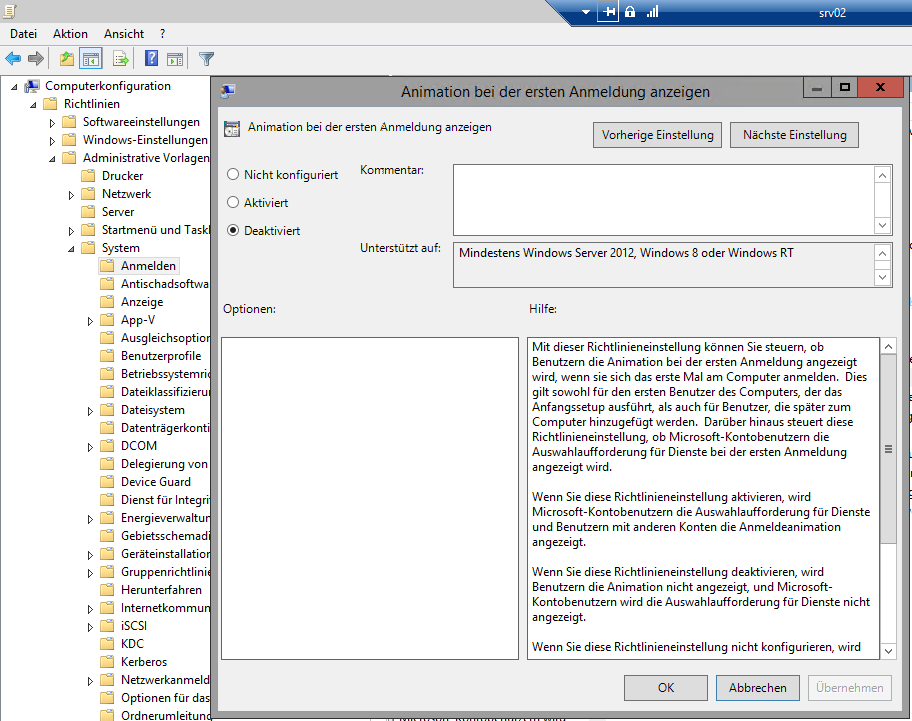Collapse the Administrative Vorlagen node
The height and width of the screenshot is (721, 912).
point(53,158)
